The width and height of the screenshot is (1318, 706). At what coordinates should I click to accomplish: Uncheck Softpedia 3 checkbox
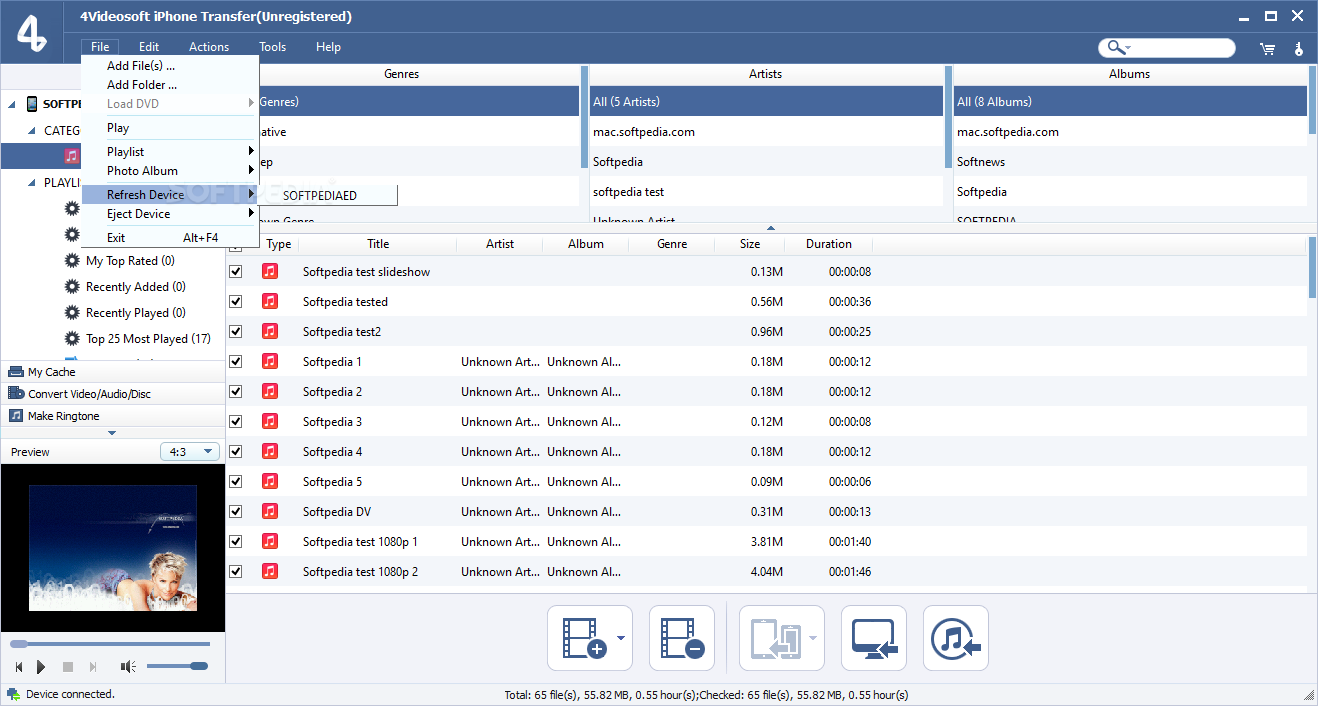click(x=236, y=421)
